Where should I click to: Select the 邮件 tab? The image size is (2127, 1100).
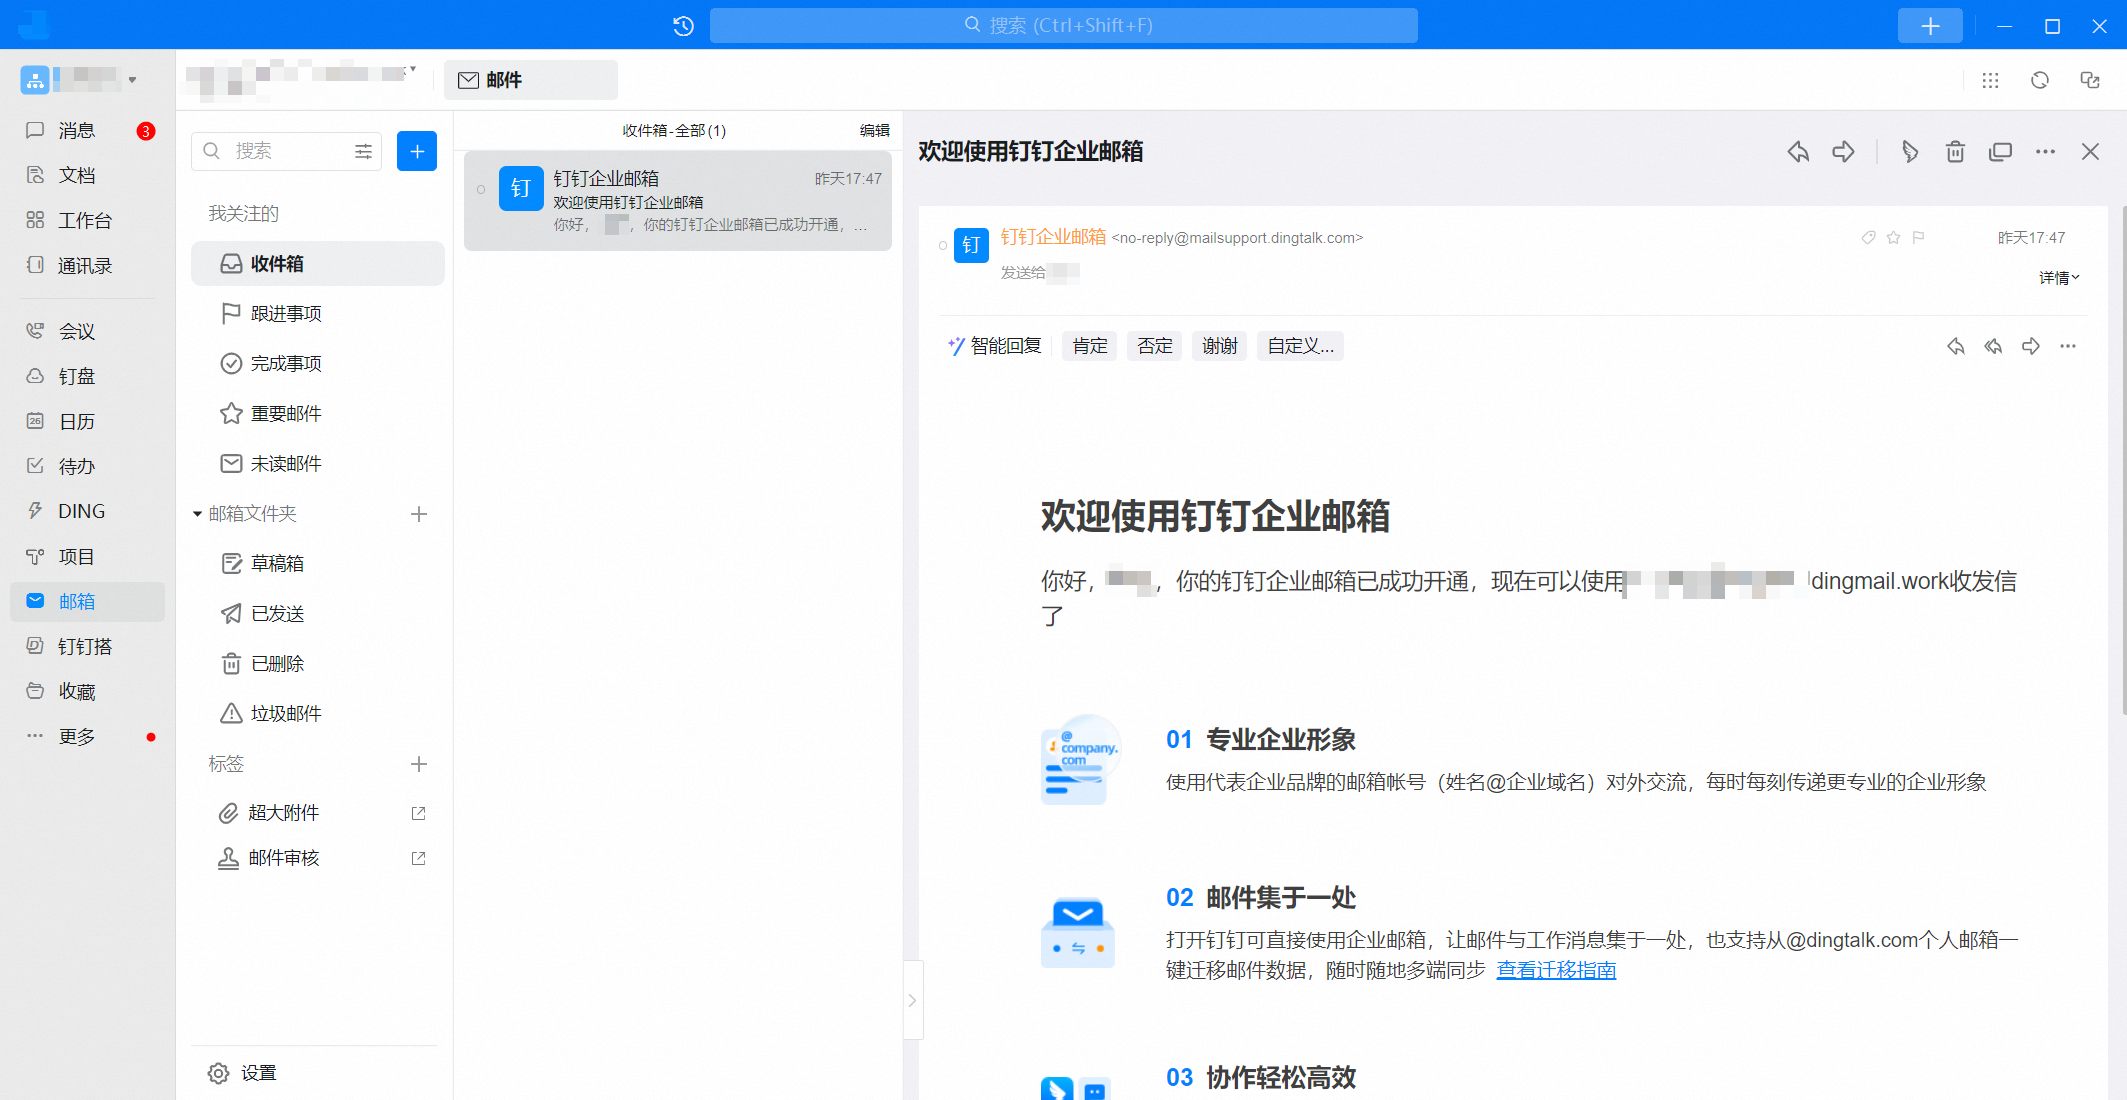[x=530, y=80]
